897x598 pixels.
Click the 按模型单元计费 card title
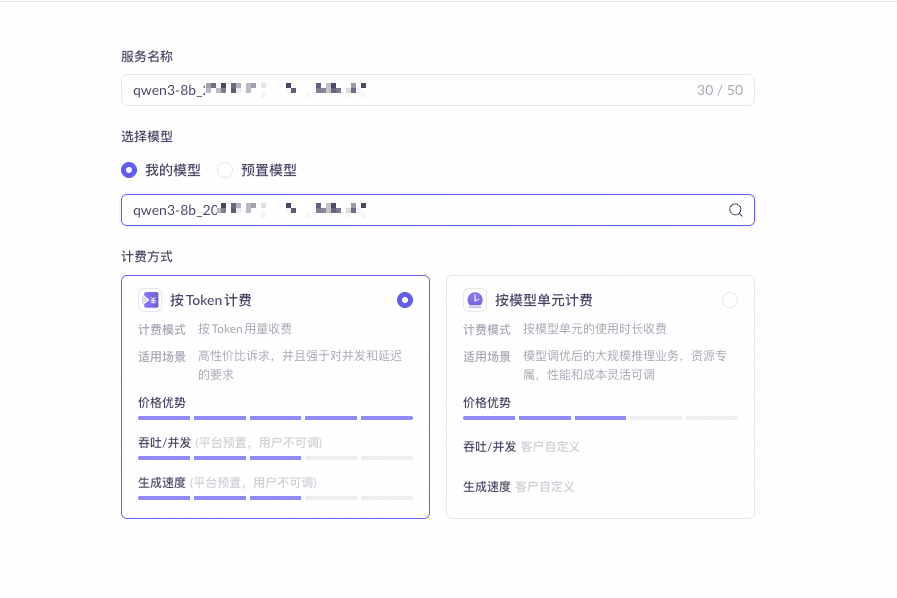point(543,300)
